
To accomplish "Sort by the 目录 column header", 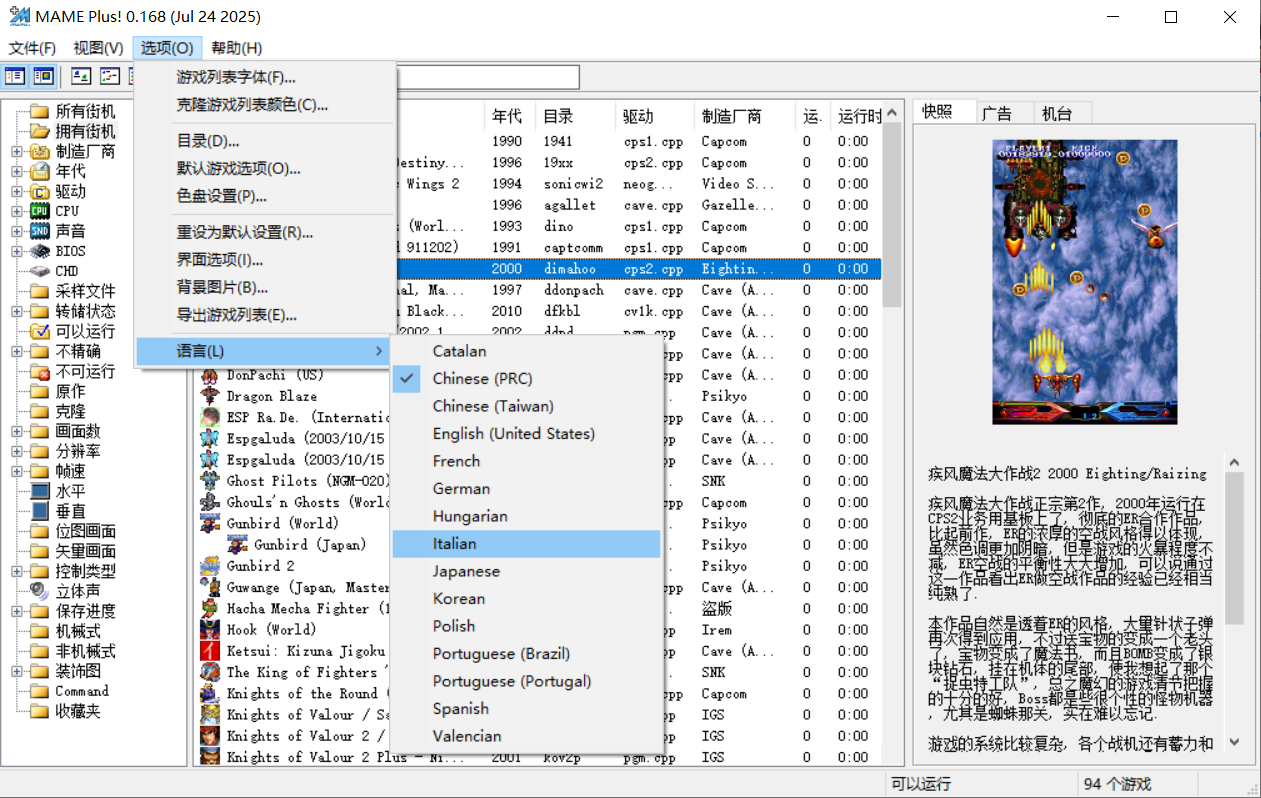I will tap(574, 116).
